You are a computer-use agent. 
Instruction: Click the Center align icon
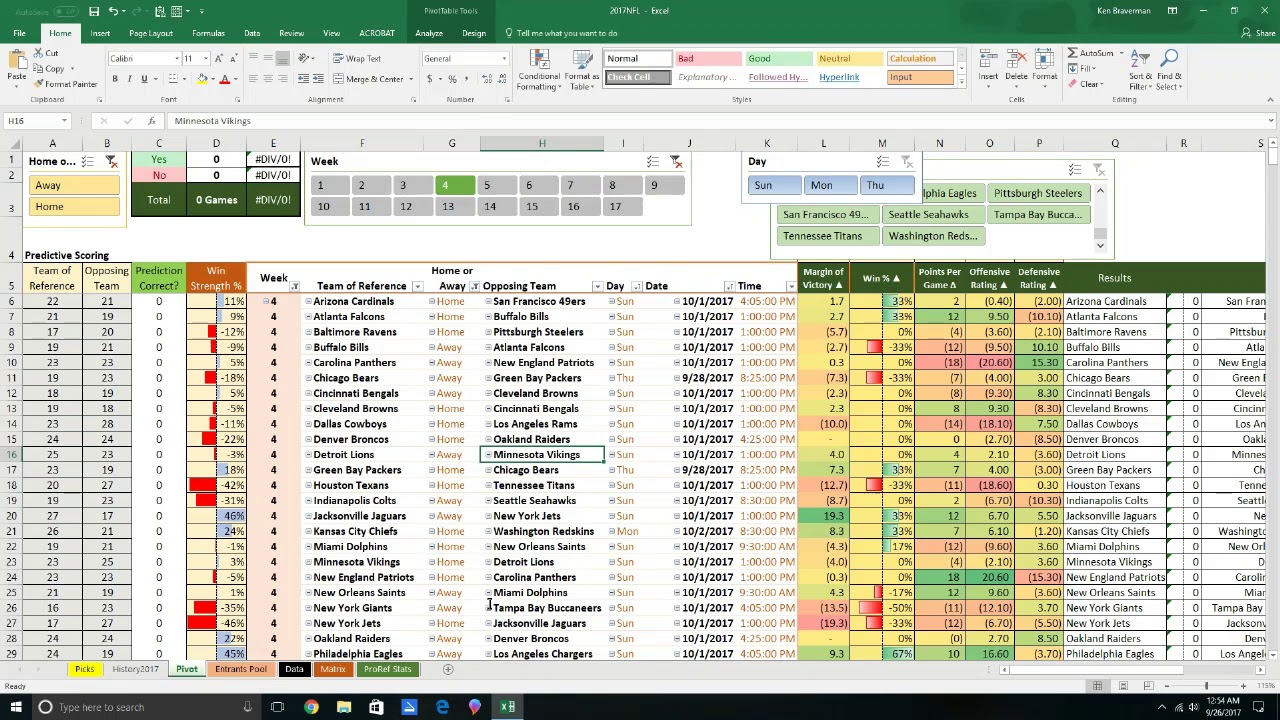(x=268, y=79)
